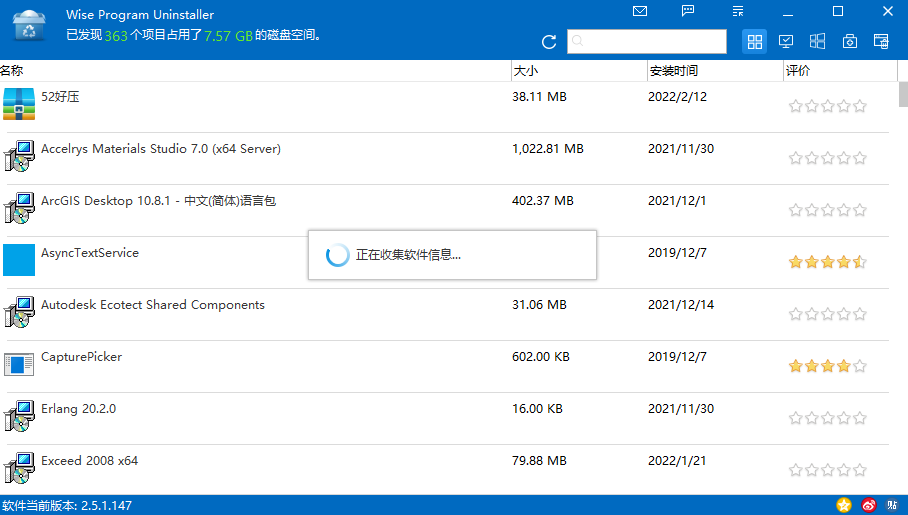Open the first-aid kit repair icon
Screen dimensions: 908x515
[x=849, y=42]
